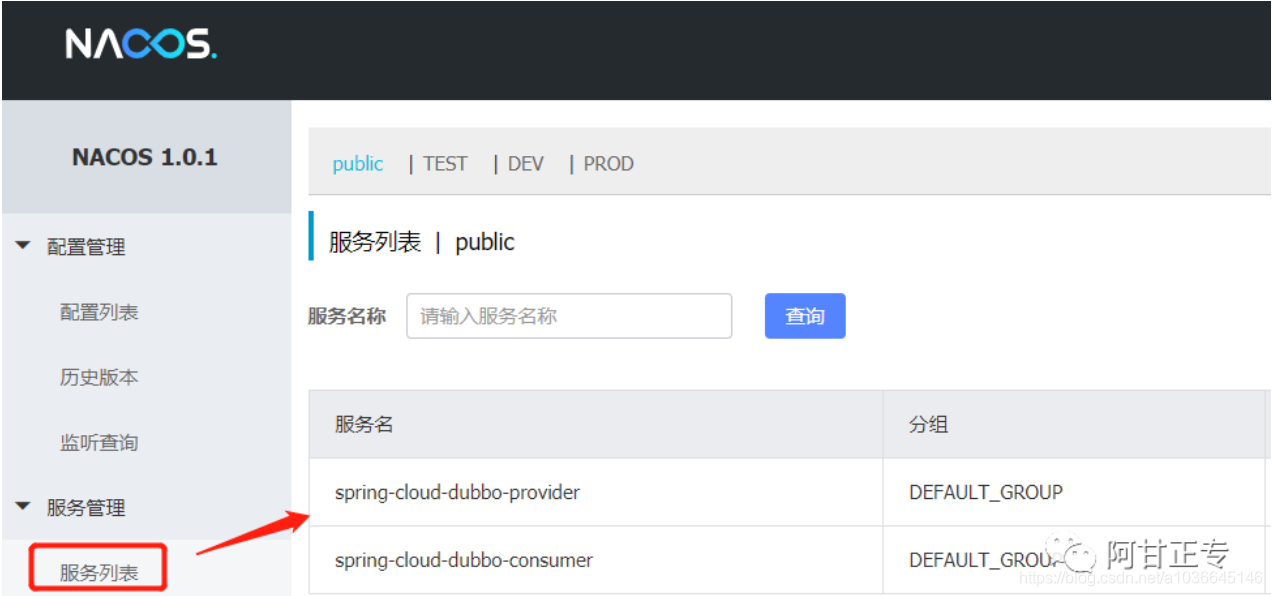This screenshot has width=1272, height=596.
Task: Switch to the PROD namespace tab
Action: click(x=608, y=164)
